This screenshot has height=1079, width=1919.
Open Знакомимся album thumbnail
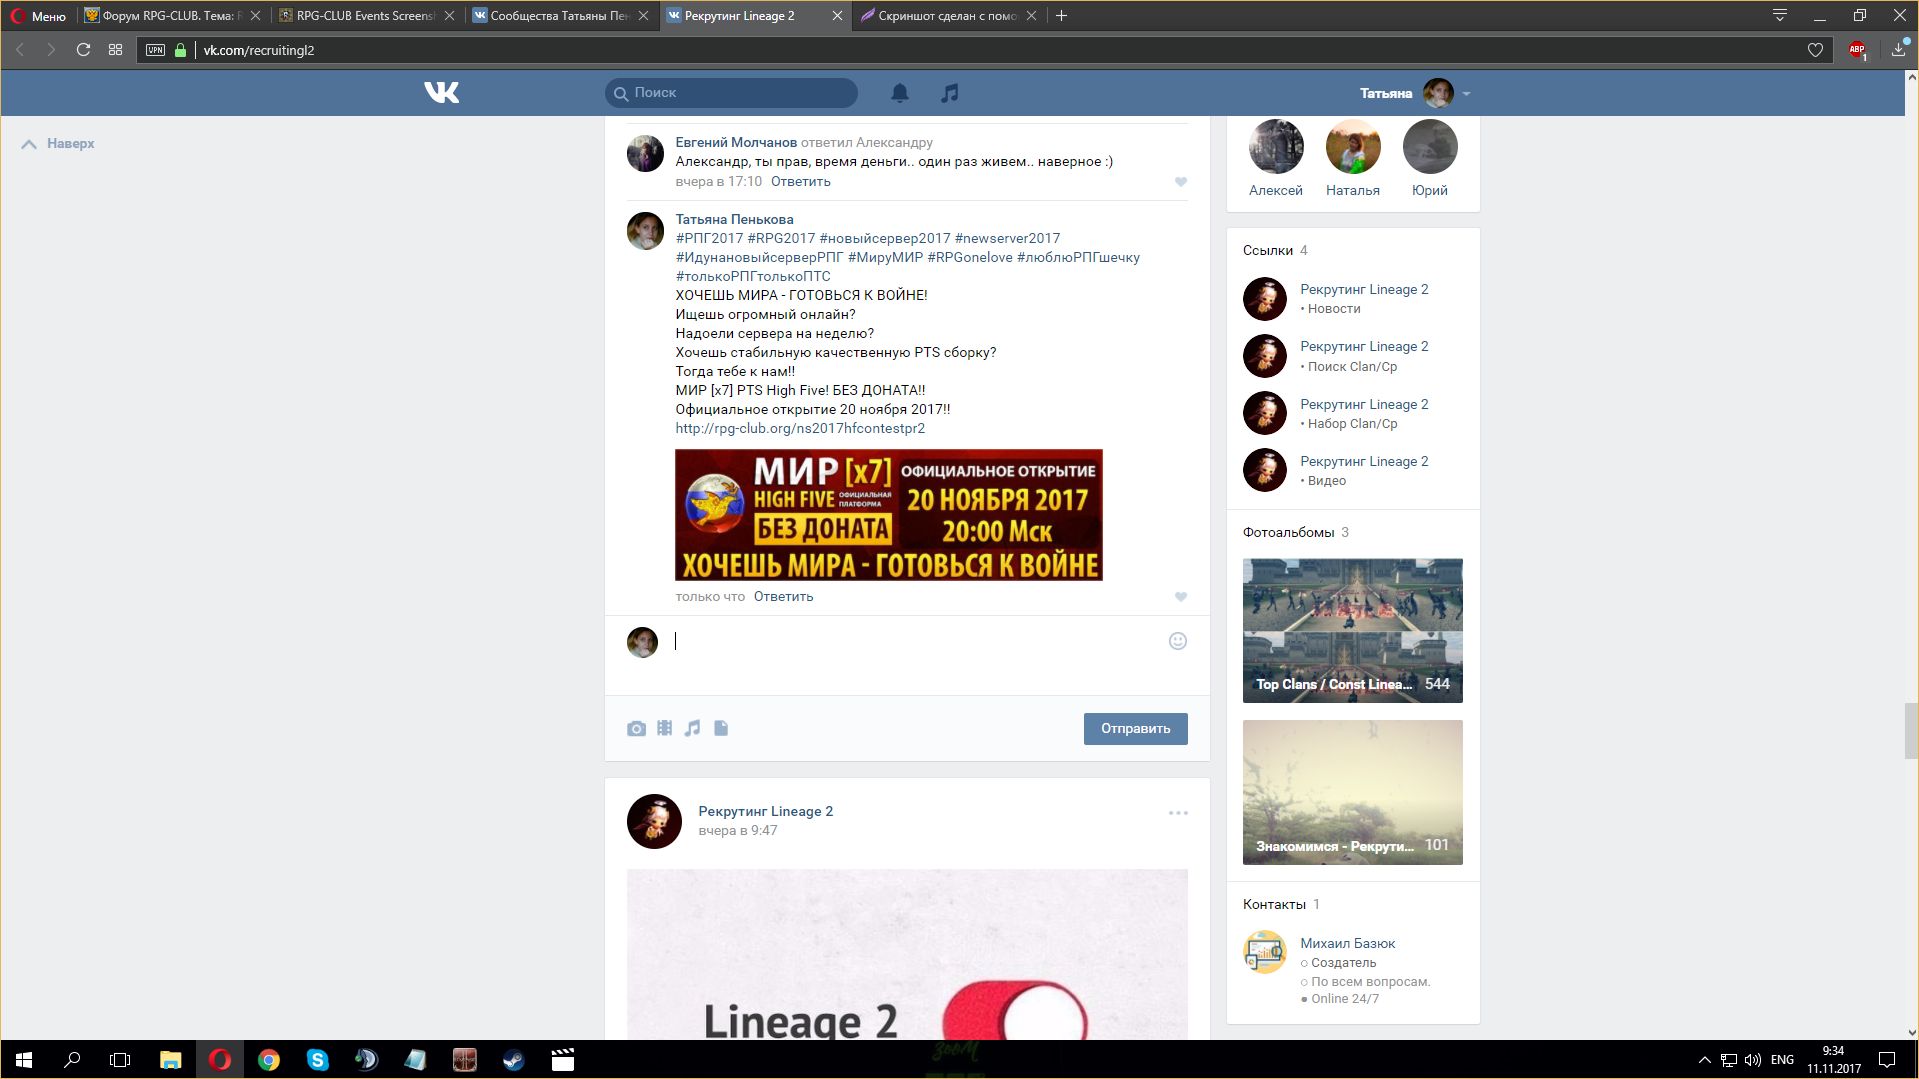(x=1352, y=792)
